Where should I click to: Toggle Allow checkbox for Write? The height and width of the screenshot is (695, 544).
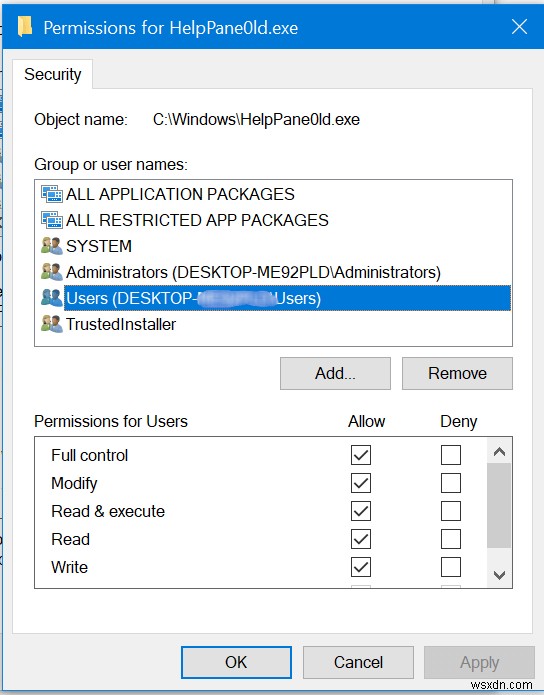tap(361, 567)
